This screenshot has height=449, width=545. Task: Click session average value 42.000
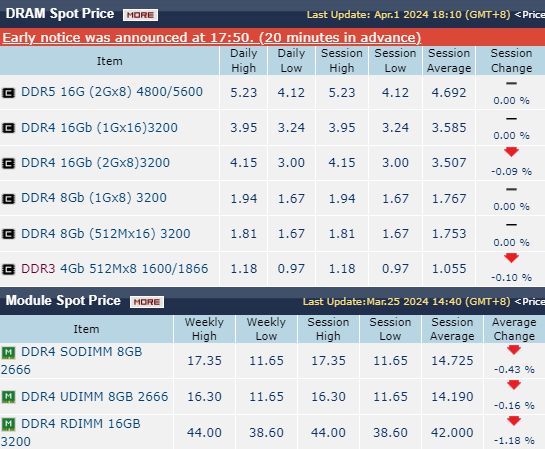pos(452,433)
